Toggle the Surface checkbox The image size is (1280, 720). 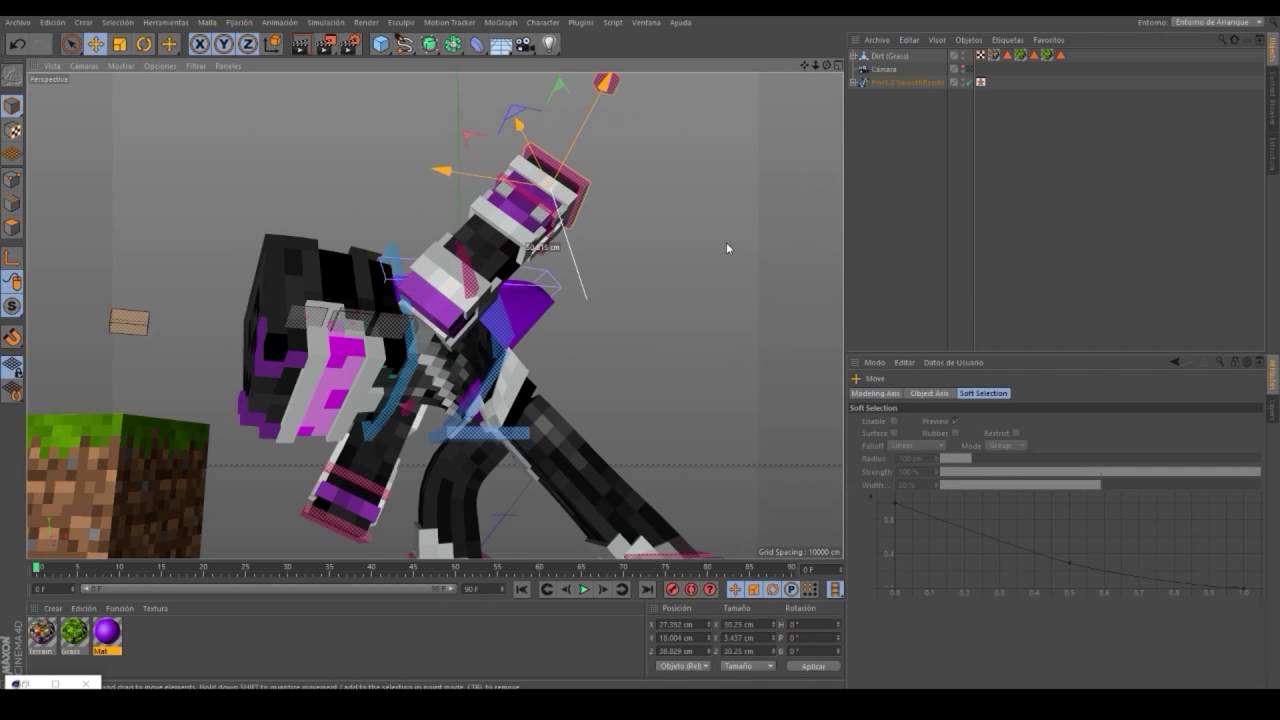pyautogui.click(x=894, y=433)
